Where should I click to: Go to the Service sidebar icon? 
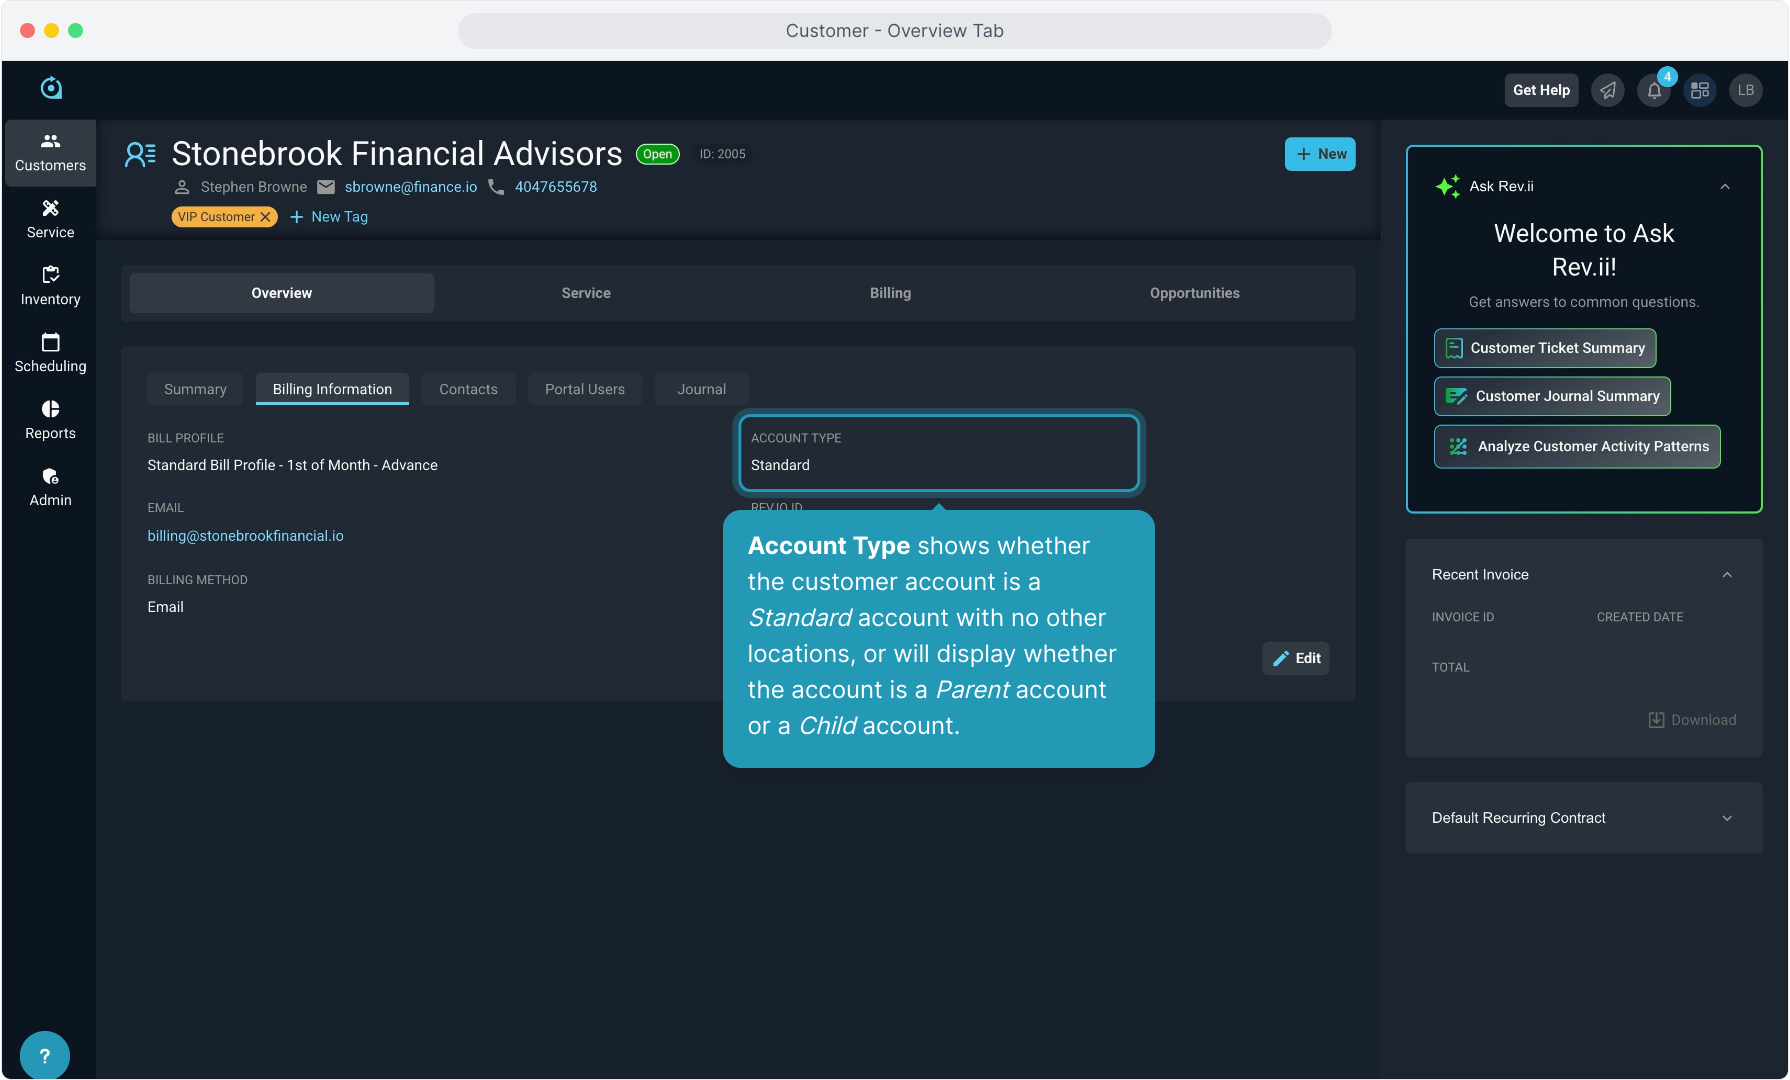[50, 219]
